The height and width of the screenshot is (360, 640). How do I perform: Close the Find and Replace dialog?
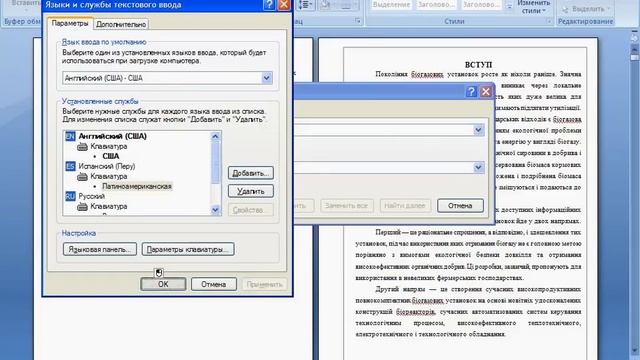coord(485,91)
